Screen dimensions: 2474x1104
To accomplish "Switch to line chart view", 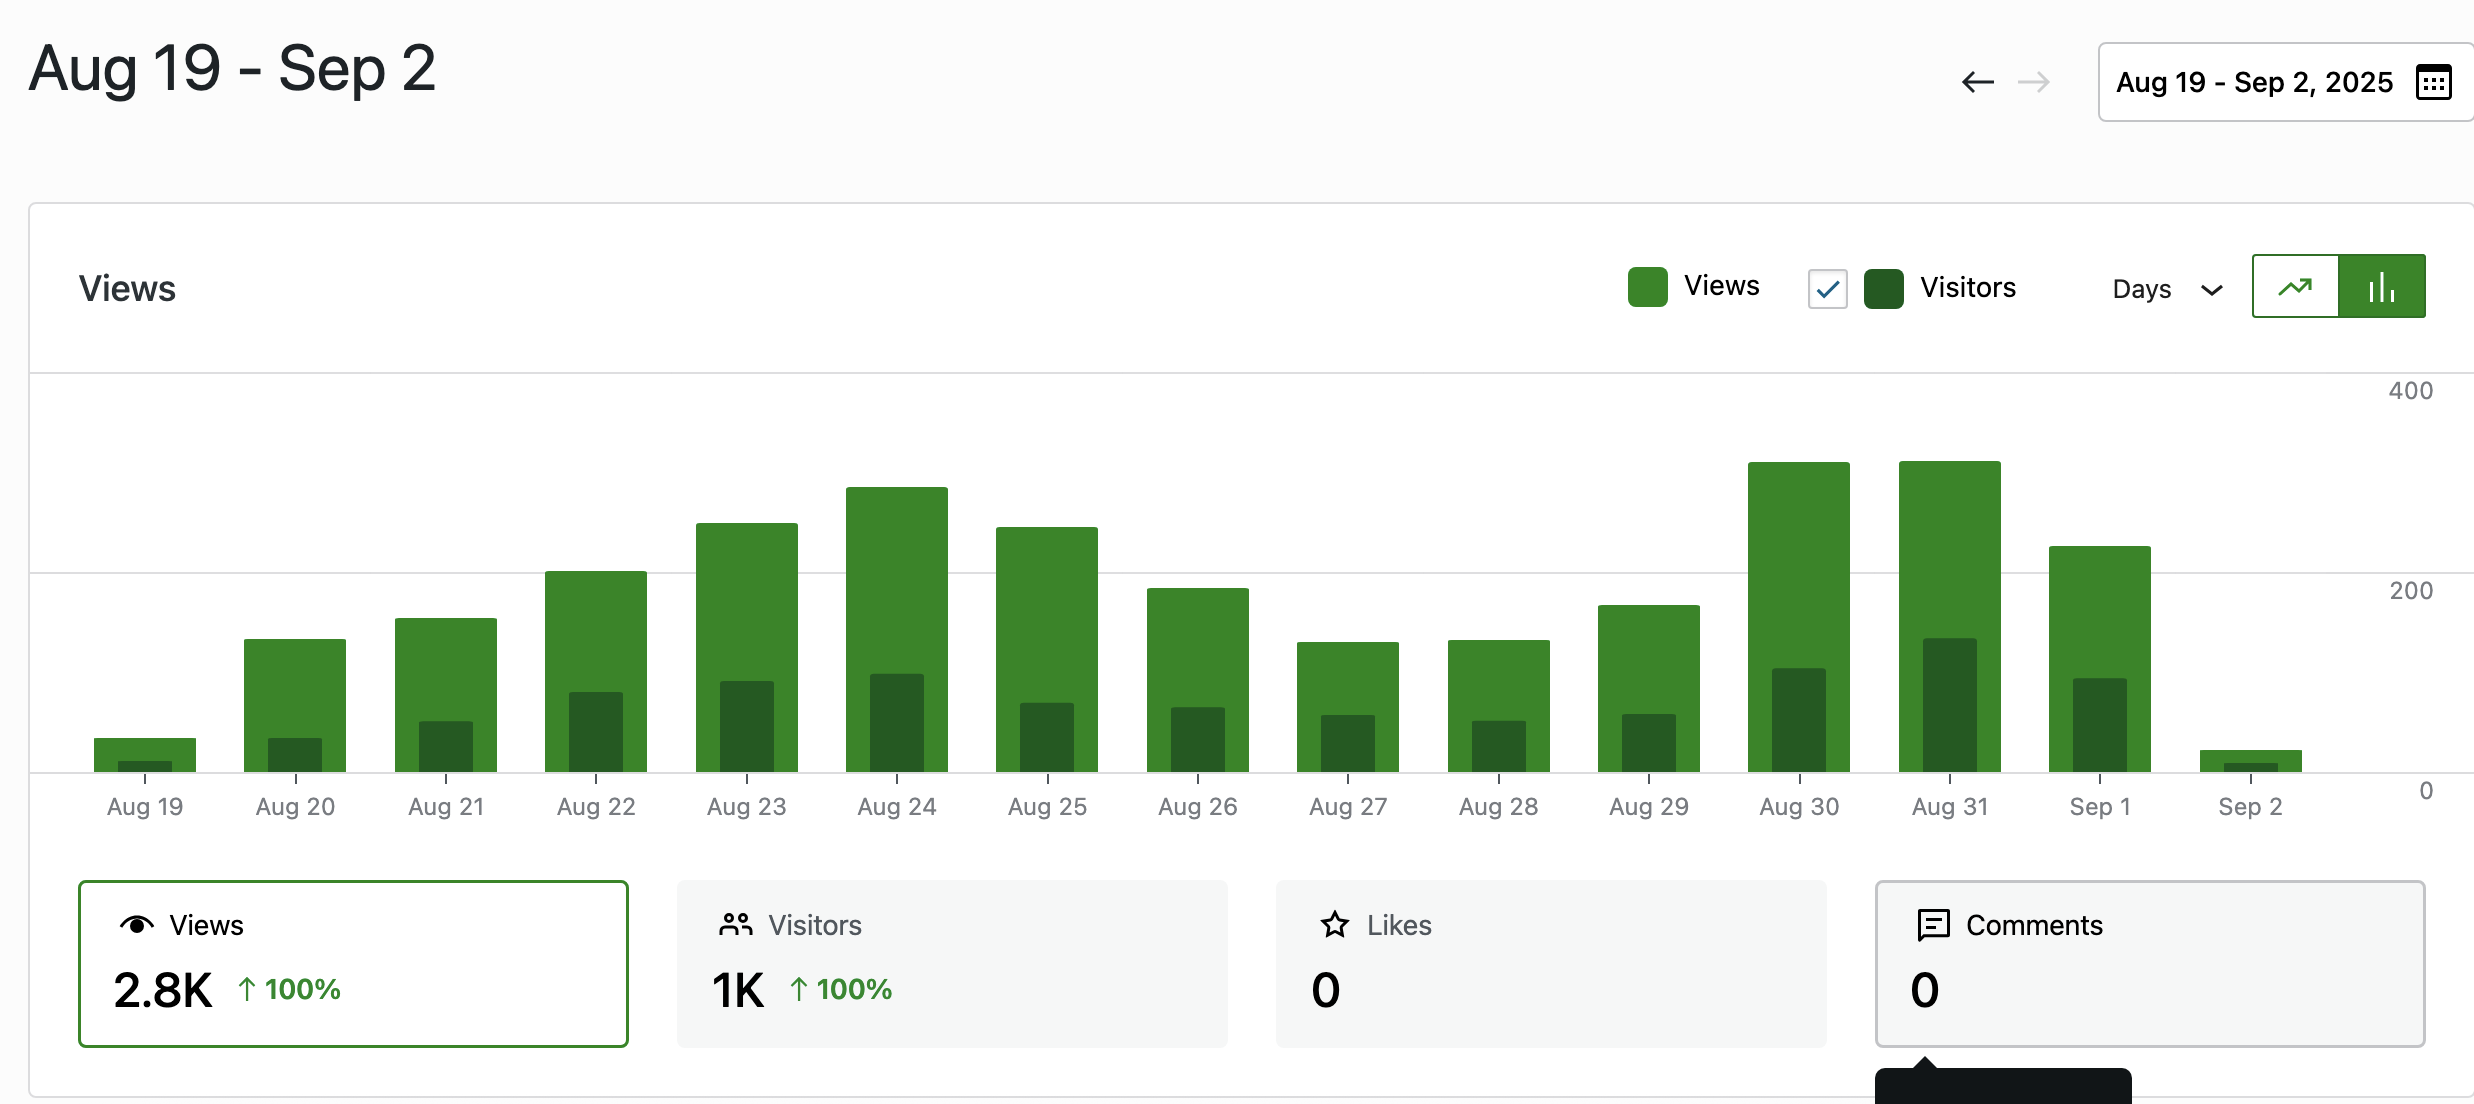I will (x=2295, y=287).
